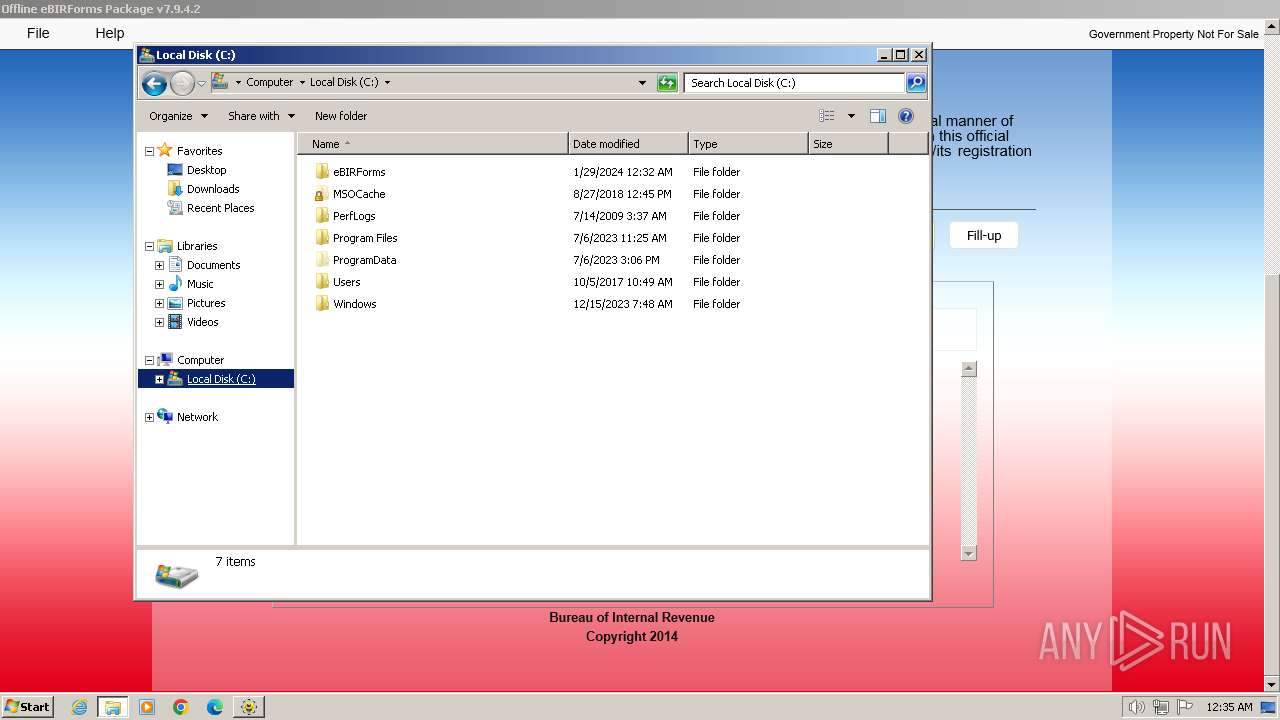Expand the Network tree node
This screenshot has width=1280, height=720.
pos(149,417)
